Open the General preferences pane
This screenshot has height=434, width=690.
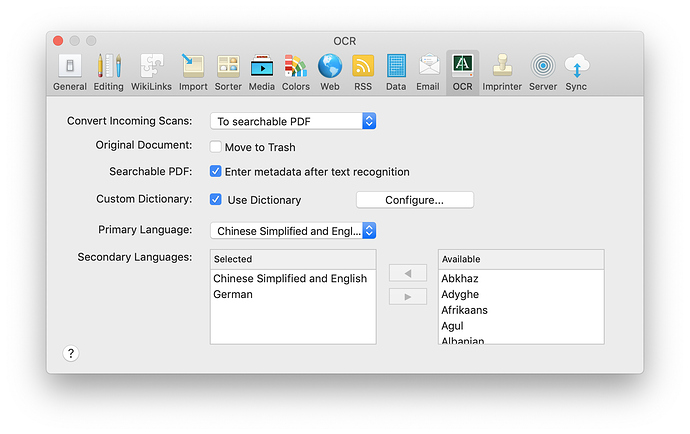(70, 72)
